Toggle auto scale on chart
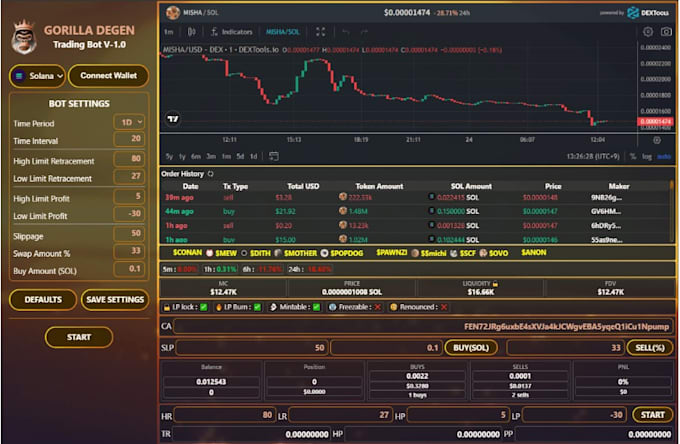Screen dimensions: 680x444 point(664,156)
